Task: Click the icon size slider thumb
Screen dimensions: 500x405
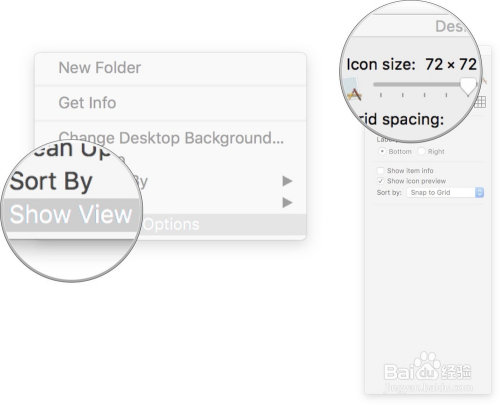Action: tap(469, 86)
